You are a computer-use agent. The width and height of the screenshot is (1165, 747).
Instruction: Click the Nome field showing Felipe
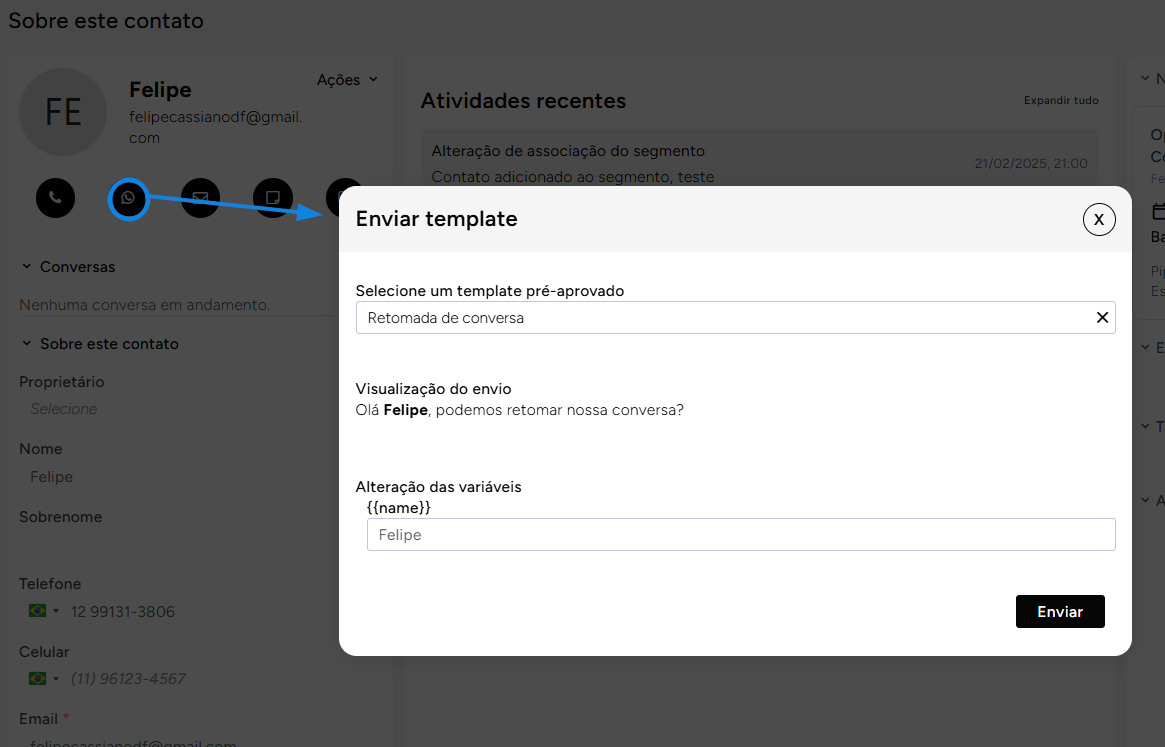[x=52, y=477]
